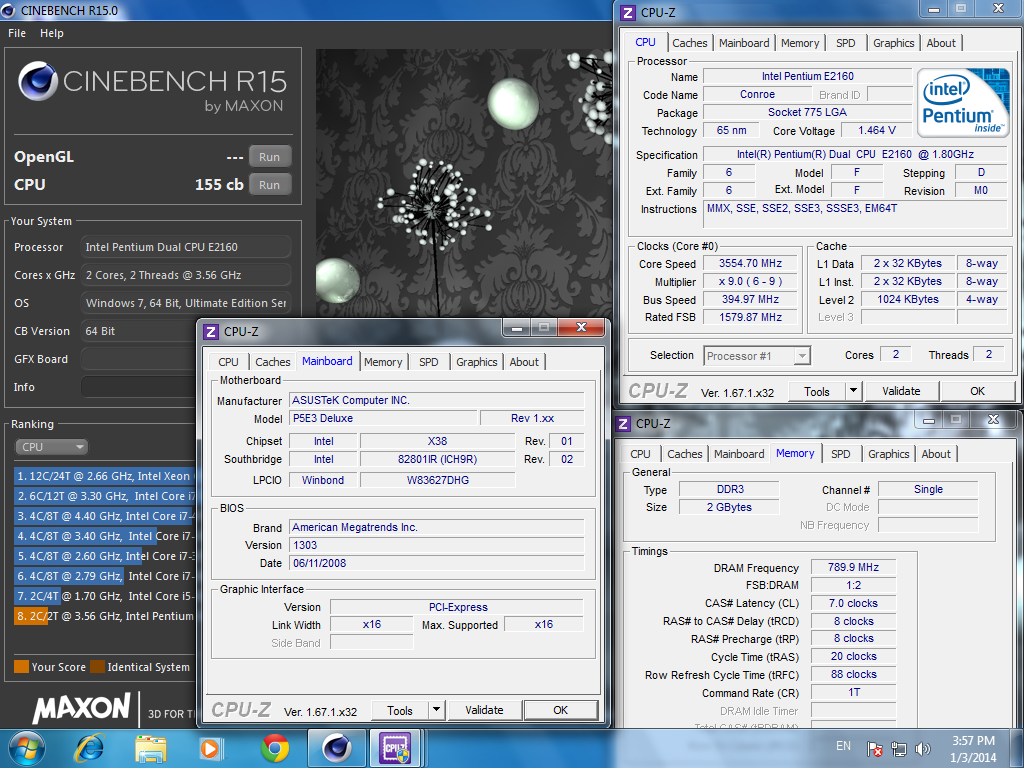Image resolution: width=1024 pixels, height=768 pixels.
Task: Click the Rated FSB value 1579.87 MHz
Action: tap(750, 317)
